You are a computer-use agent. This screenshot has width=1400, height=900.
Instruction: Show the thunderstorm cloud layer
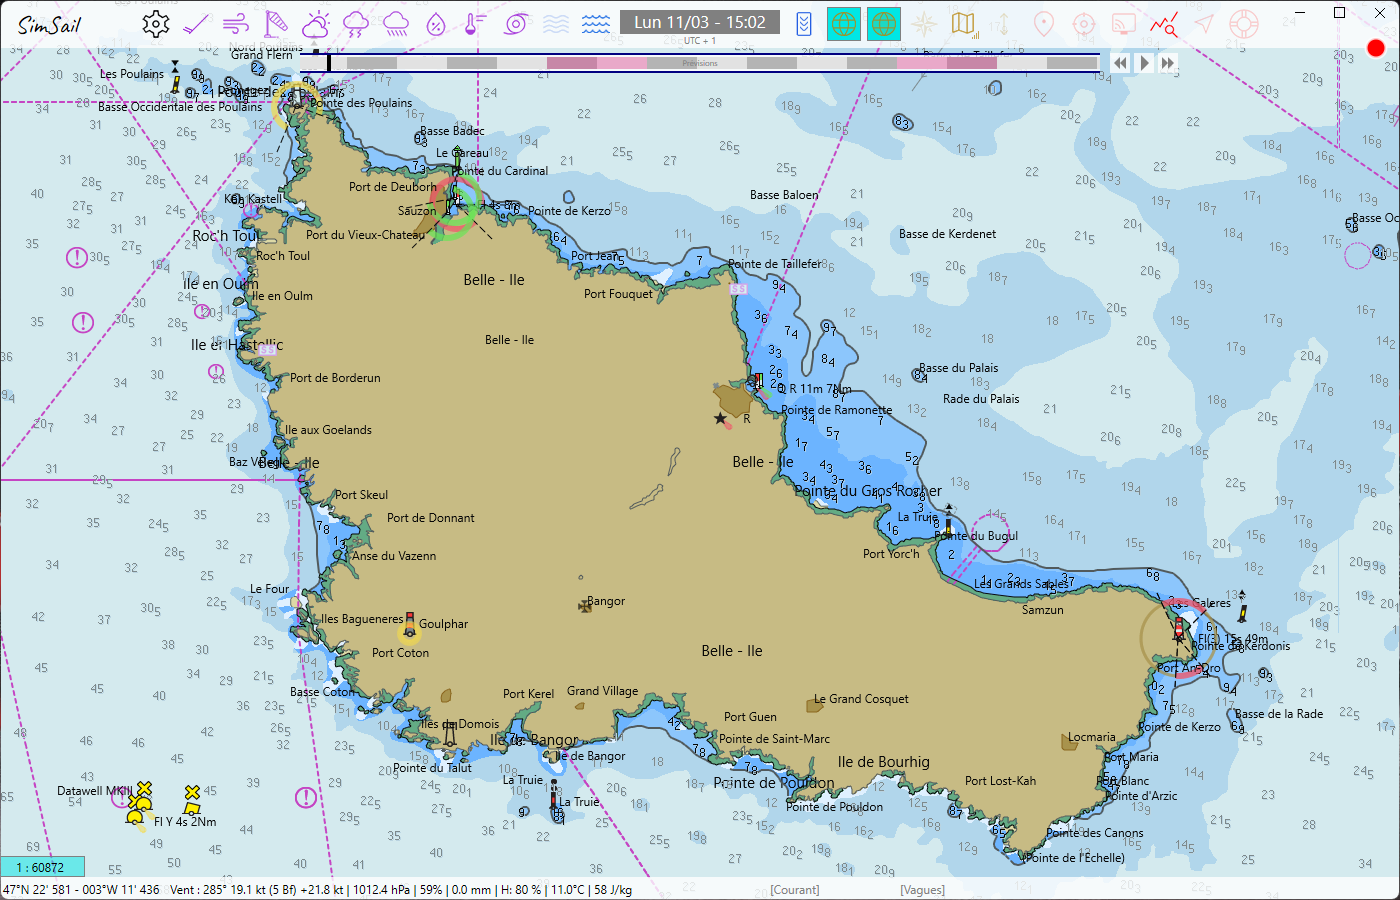(x=356, y=24)
